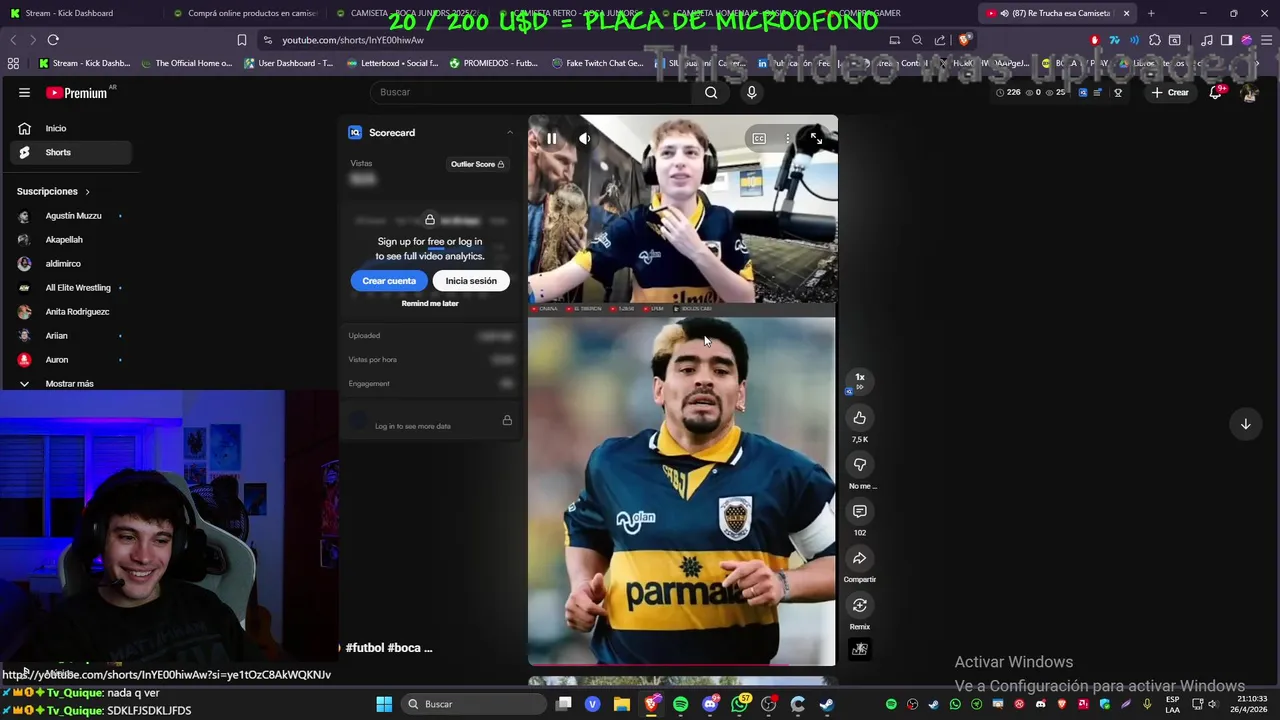
Task: Click Inicia sesión in Scorecard
Action: click(x=471, y=281)
